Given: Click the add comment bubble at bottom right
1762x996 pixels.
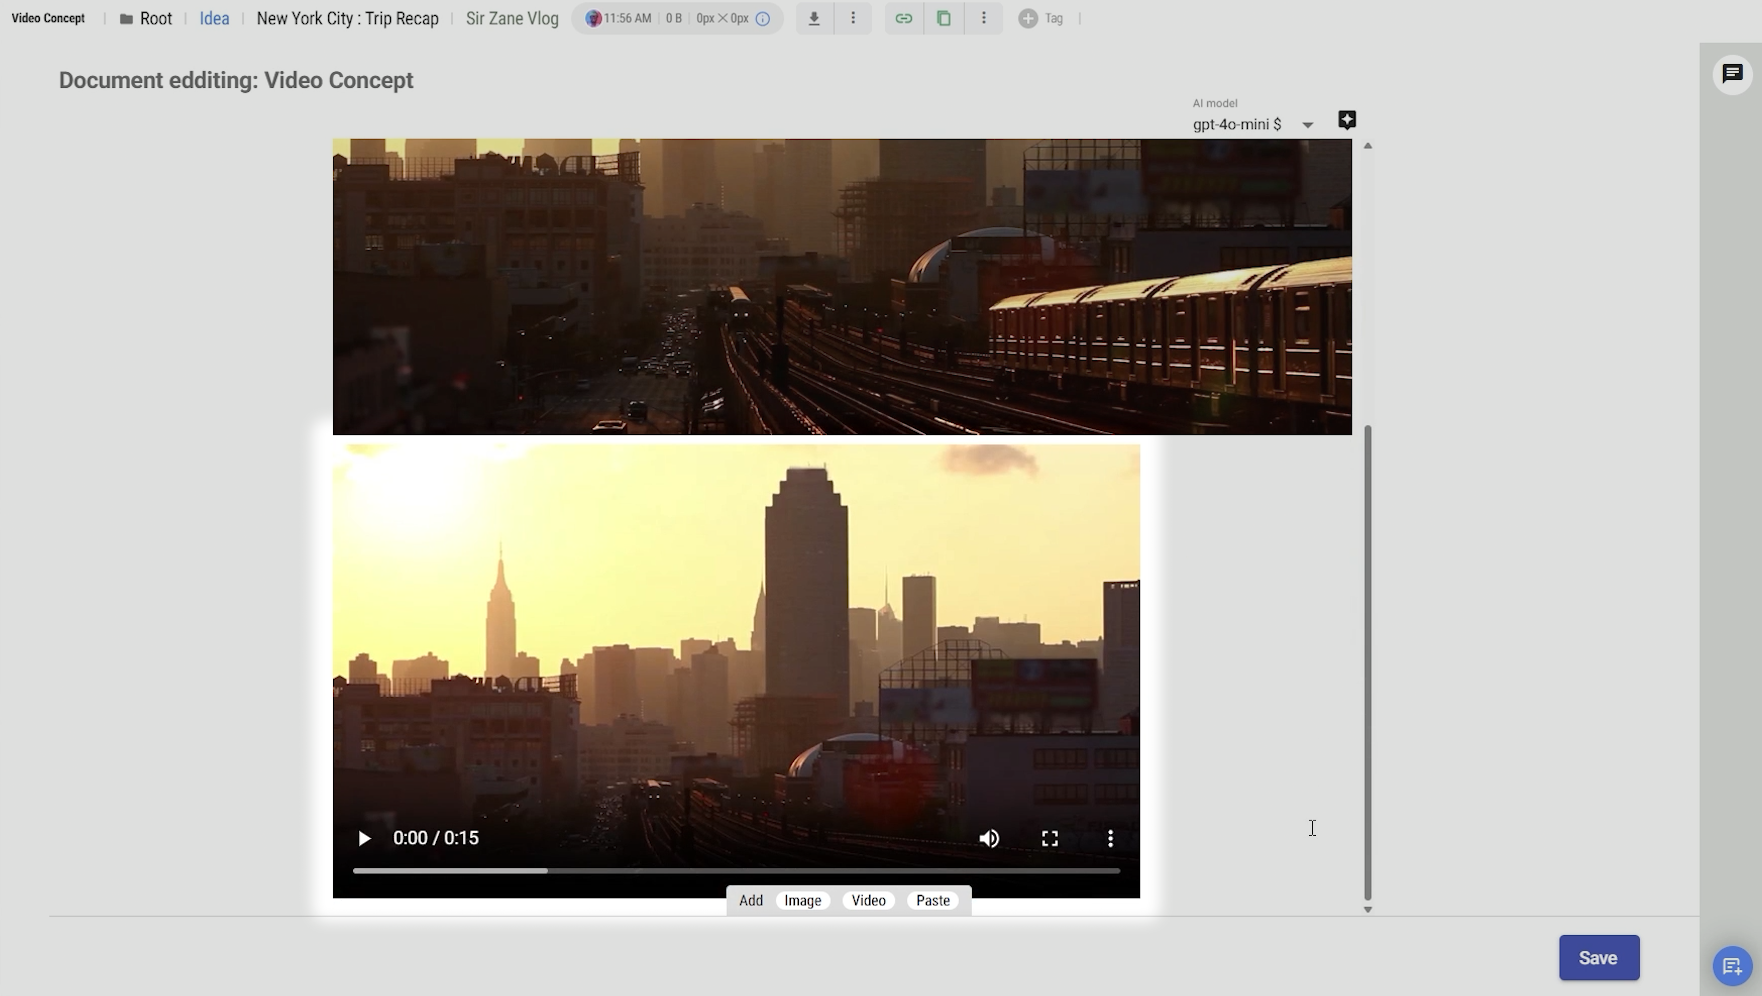Looking at the screenshot, I should coord(1732,966).
